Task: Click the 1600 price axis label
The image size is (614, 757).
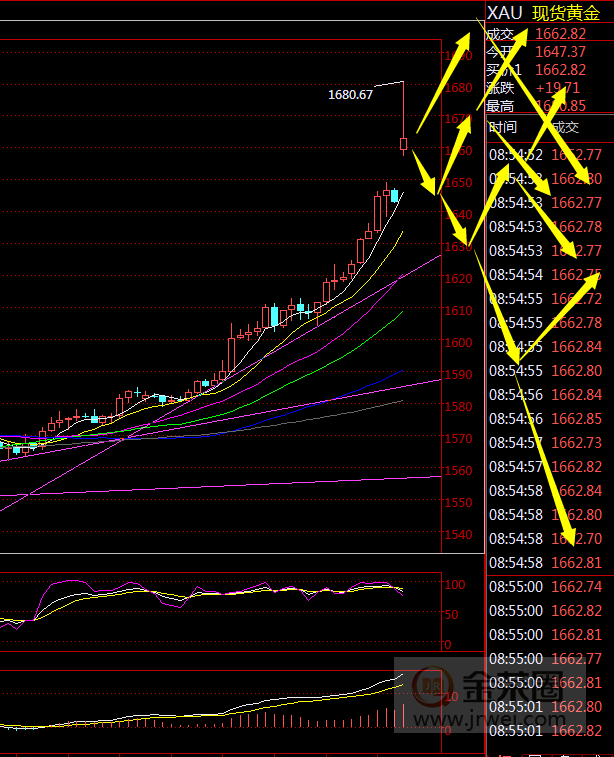Action: point(458,343)
